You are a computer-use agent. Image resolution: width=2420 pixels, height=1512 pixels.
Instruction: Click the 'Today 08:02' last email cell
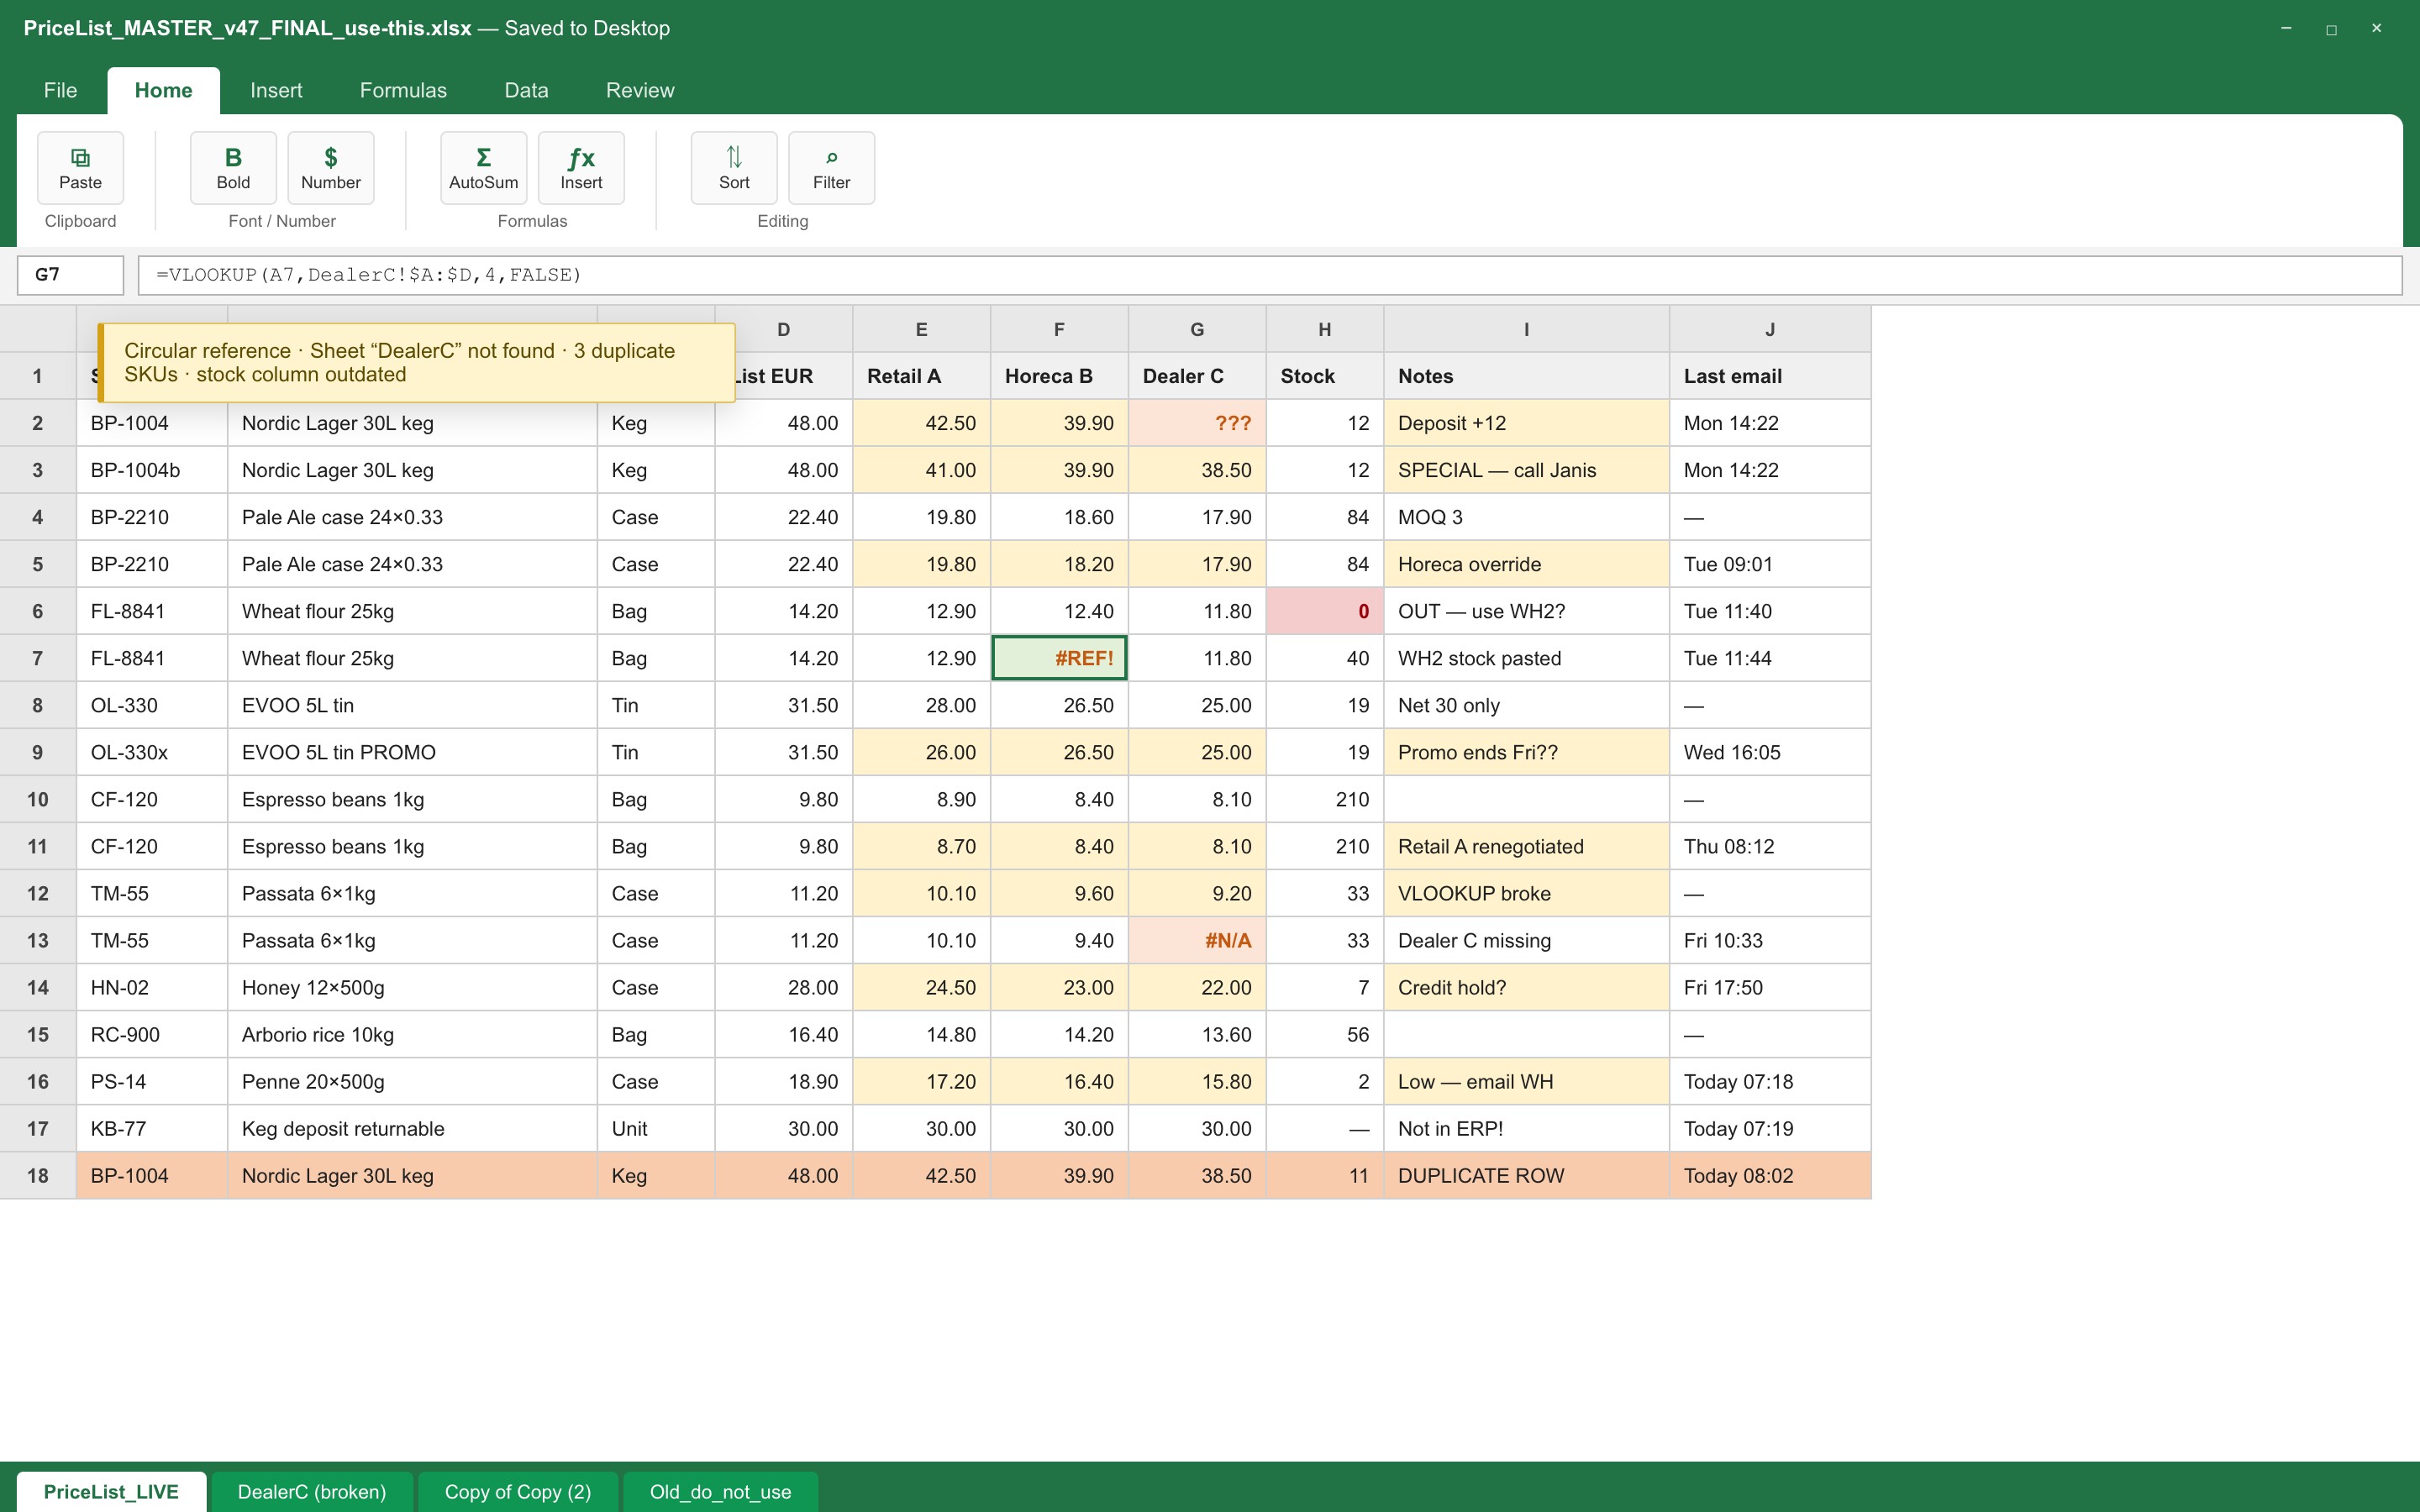[1770, 1176]
